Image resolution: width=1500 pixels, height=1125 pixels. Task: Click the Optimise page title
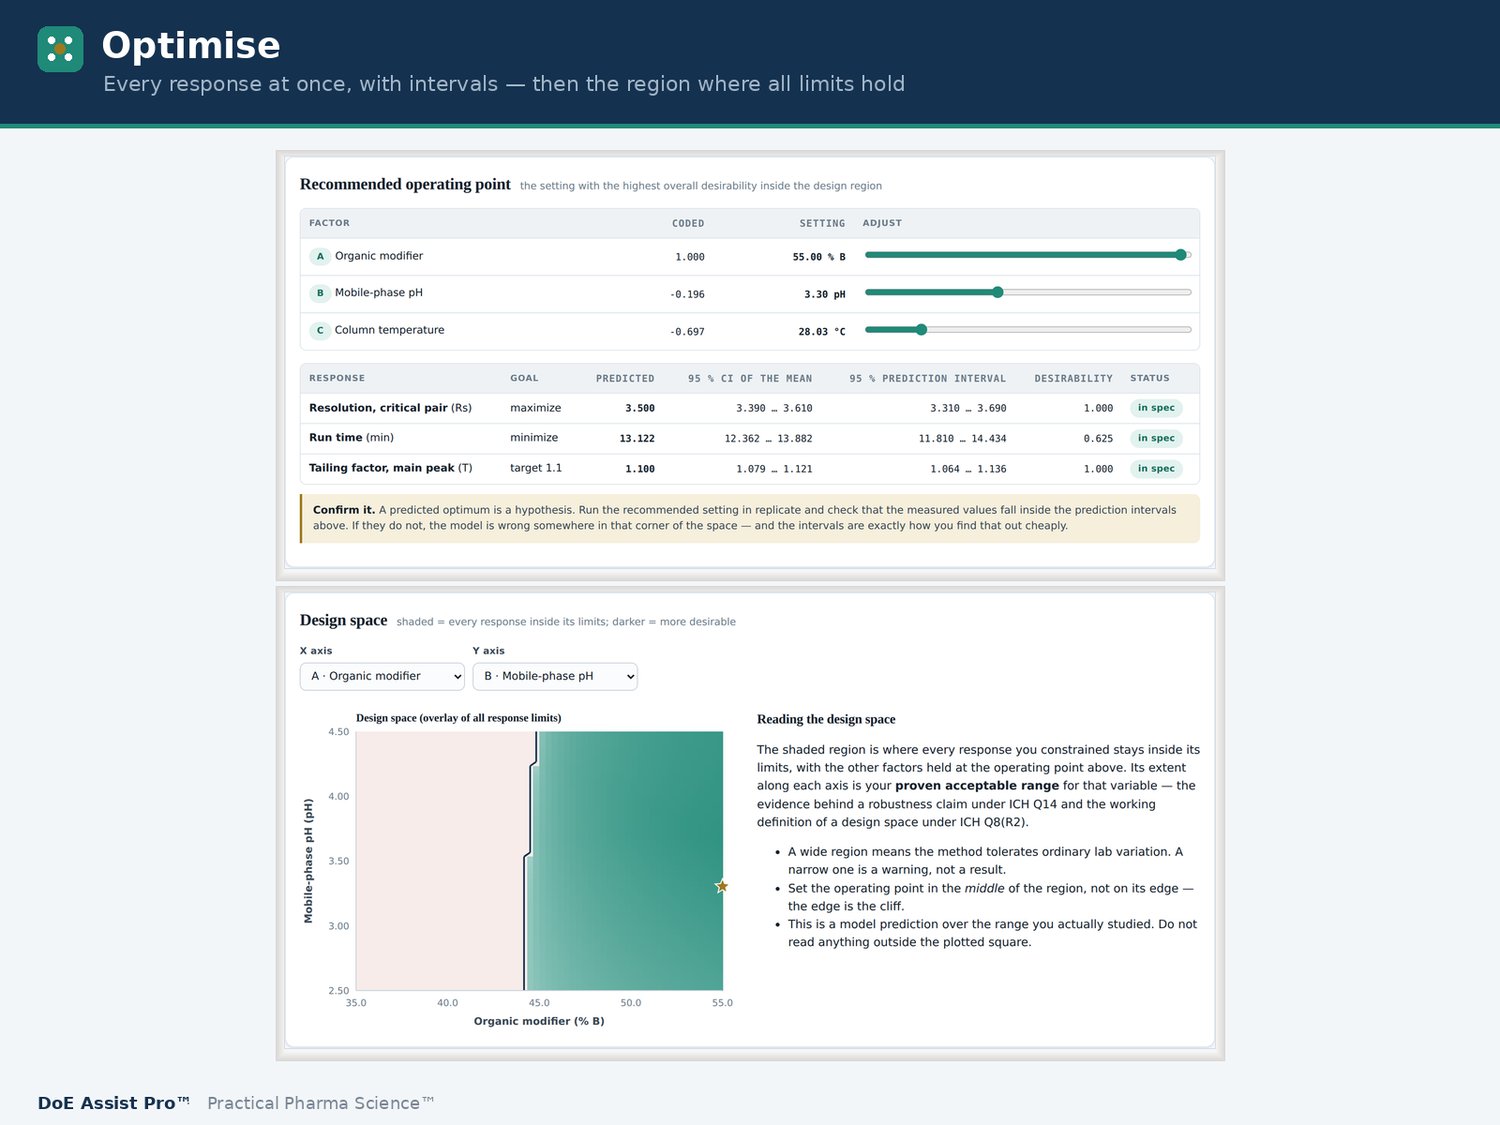[x=191, y=46]
